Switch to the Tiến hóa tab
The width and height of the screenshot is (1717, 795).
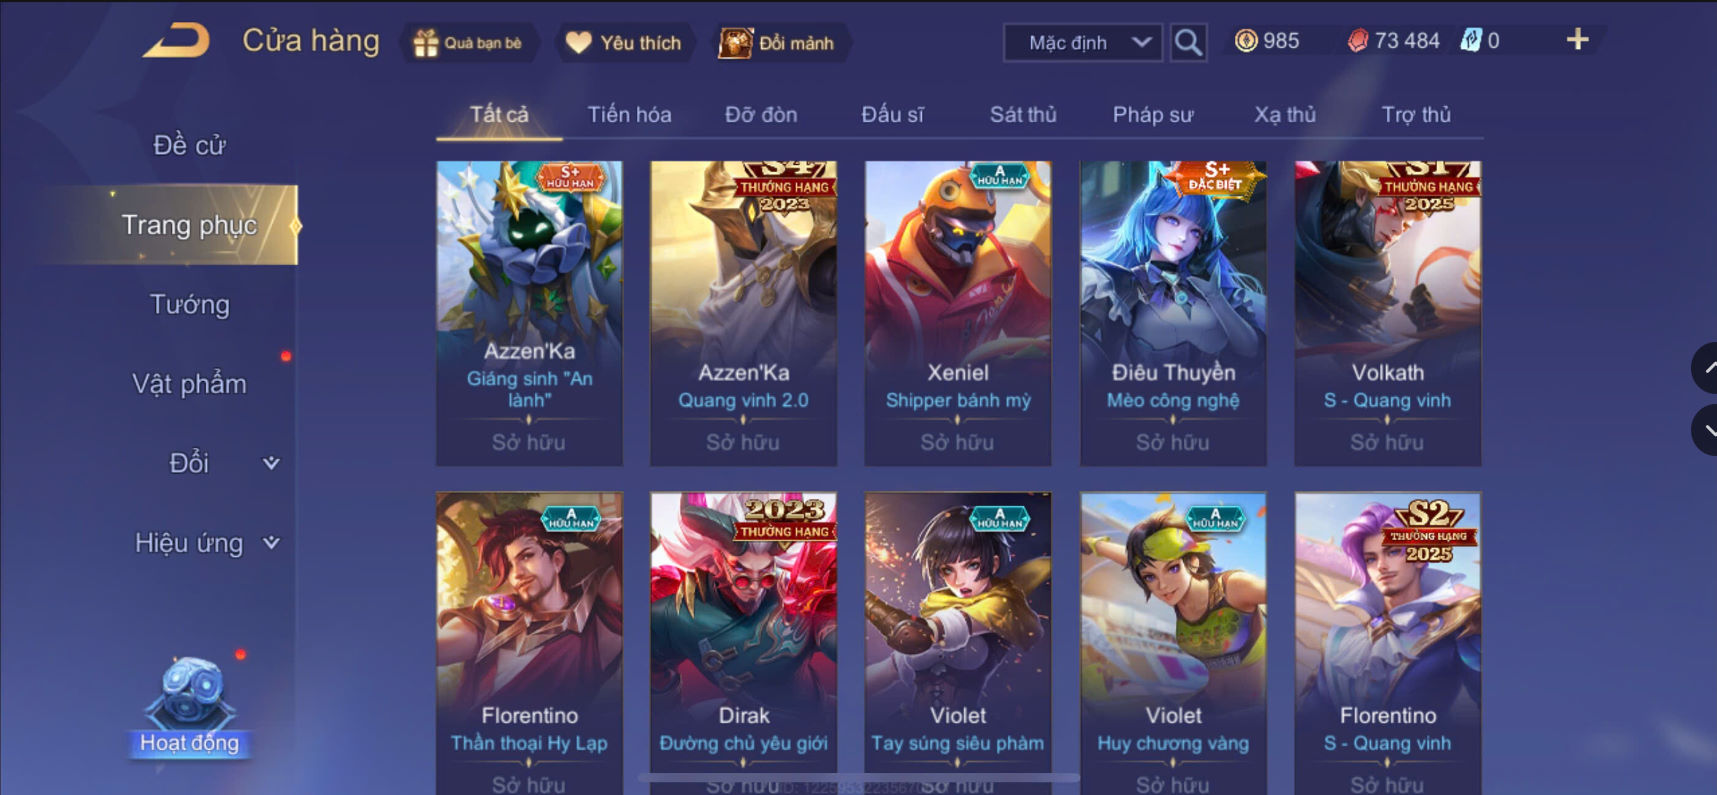[629, 114]
